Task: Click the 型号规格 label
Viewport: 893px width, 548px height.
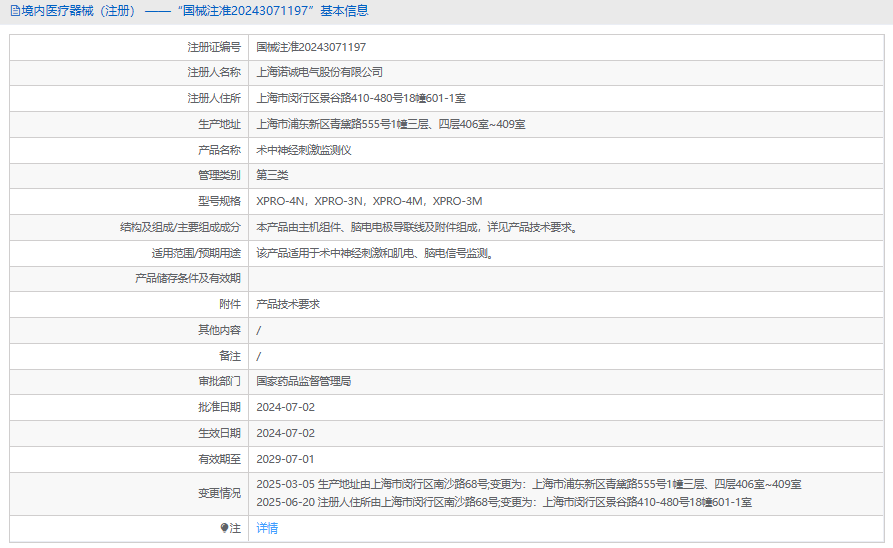Action: tap(219, 201)
